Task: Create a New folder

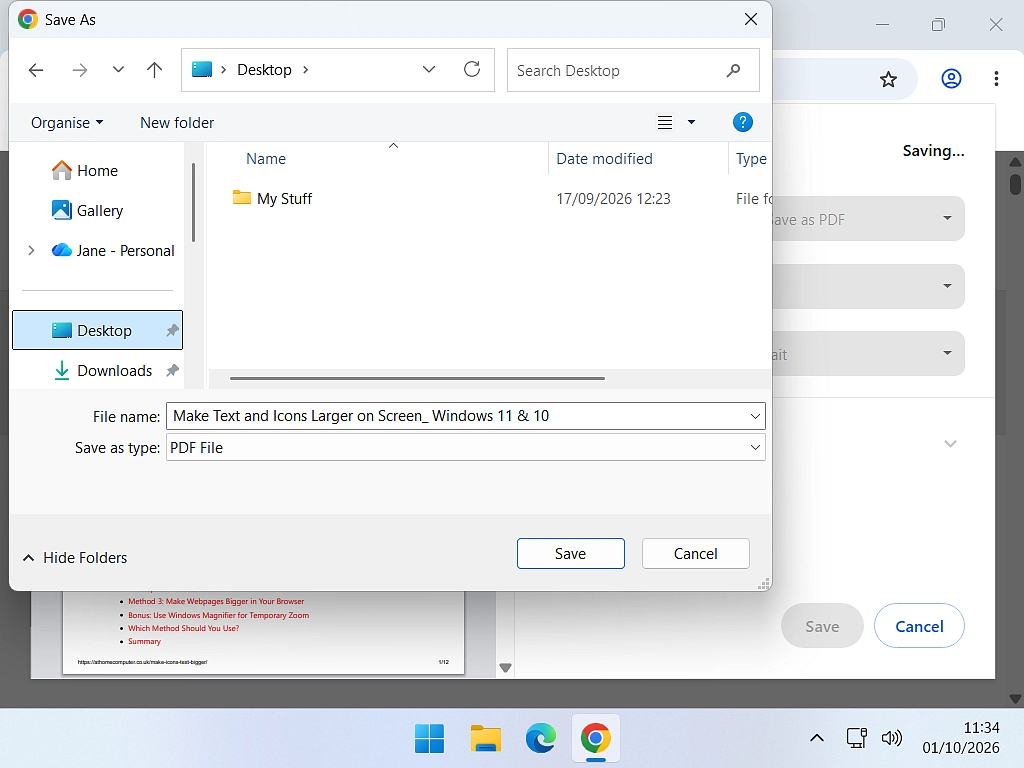Action: point(177,123)
